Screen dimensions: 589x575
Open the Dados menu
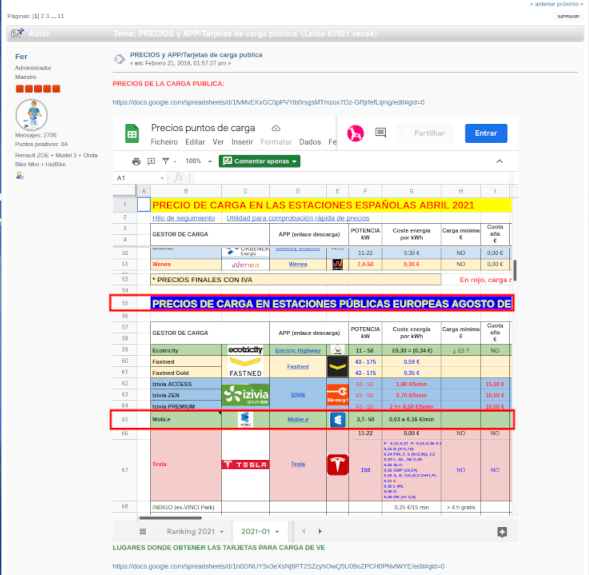pos(310,142)
